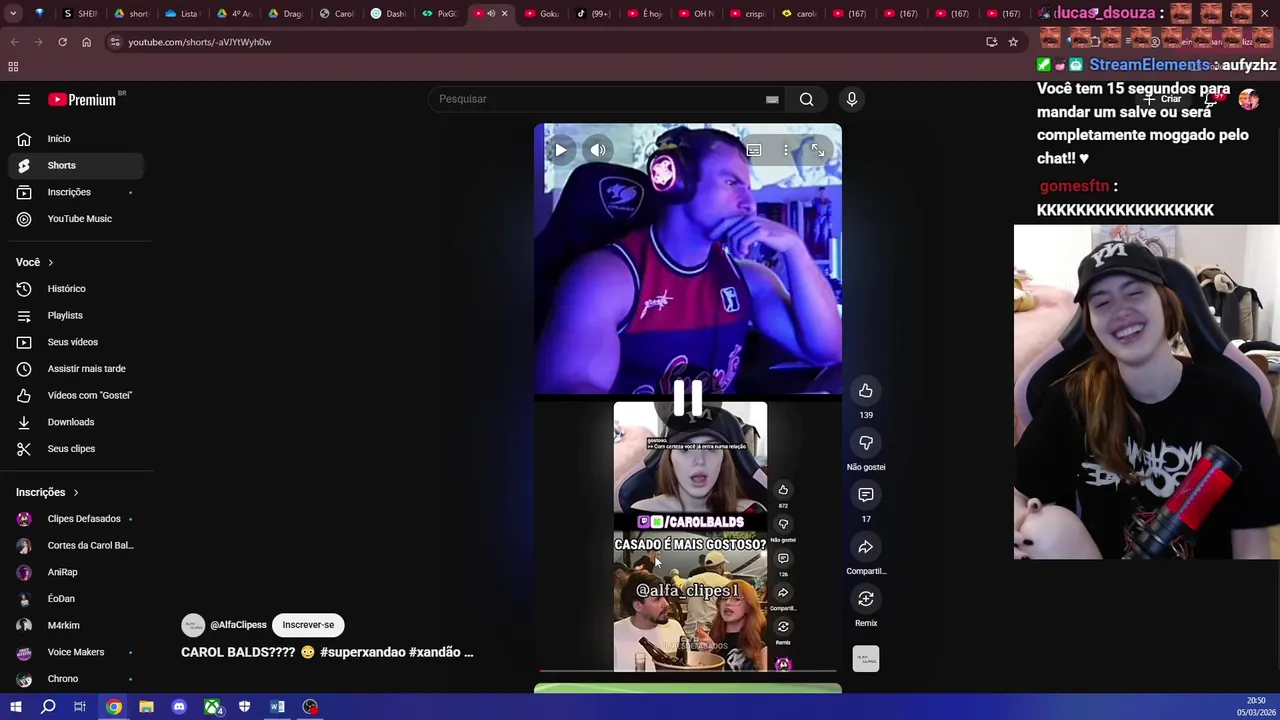Open Seus clipes in the sidebar
1280x720 pixels.
coord(75,449)
